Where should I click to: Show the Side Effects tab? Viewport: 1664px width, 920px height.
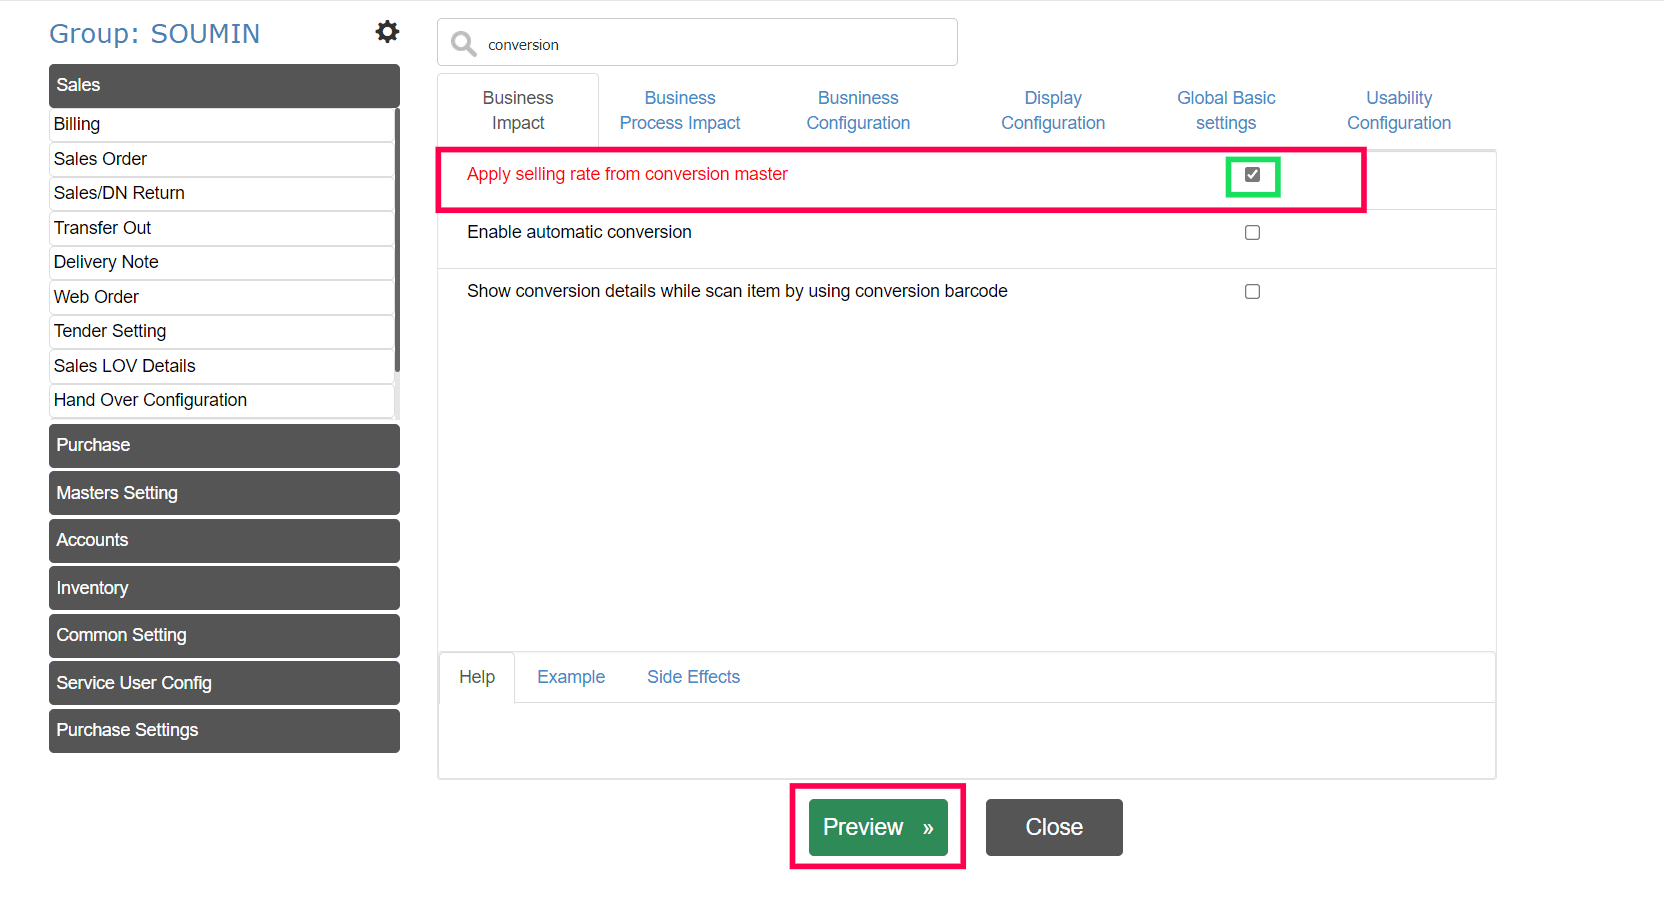[x=693, y=678]
